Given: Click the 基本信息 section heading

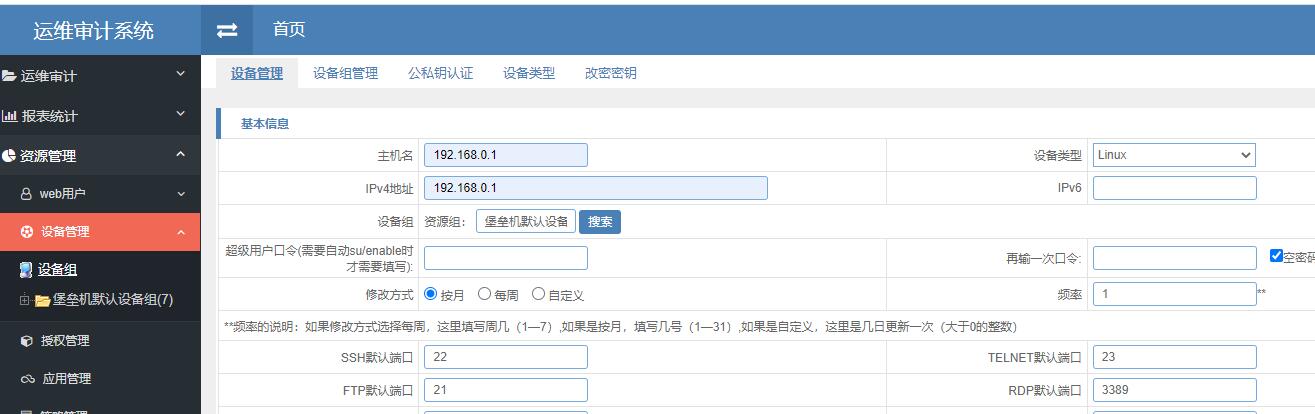Looking at the screenshot, I should pyautogui.click(x=265, y=124).
